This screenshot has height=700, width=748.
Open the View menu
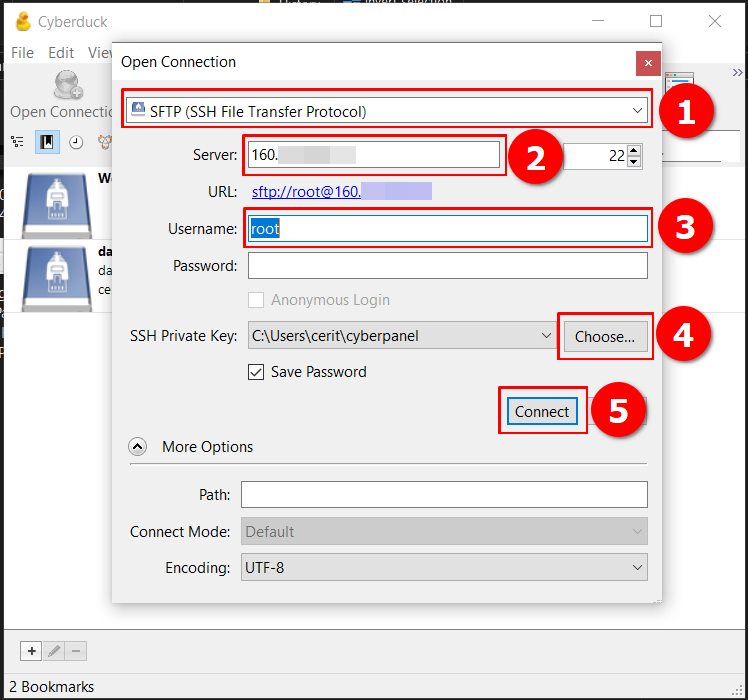pos(100,52)
